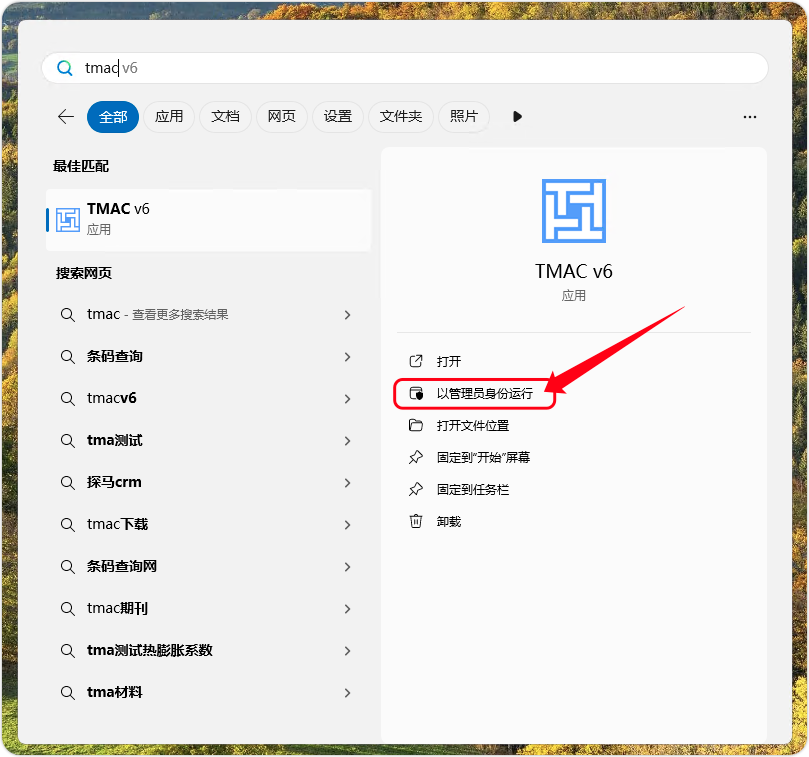Click the search icon beside 条码查询
The width and height of the screenshot is (809, 757).
(x=68, y=357)
